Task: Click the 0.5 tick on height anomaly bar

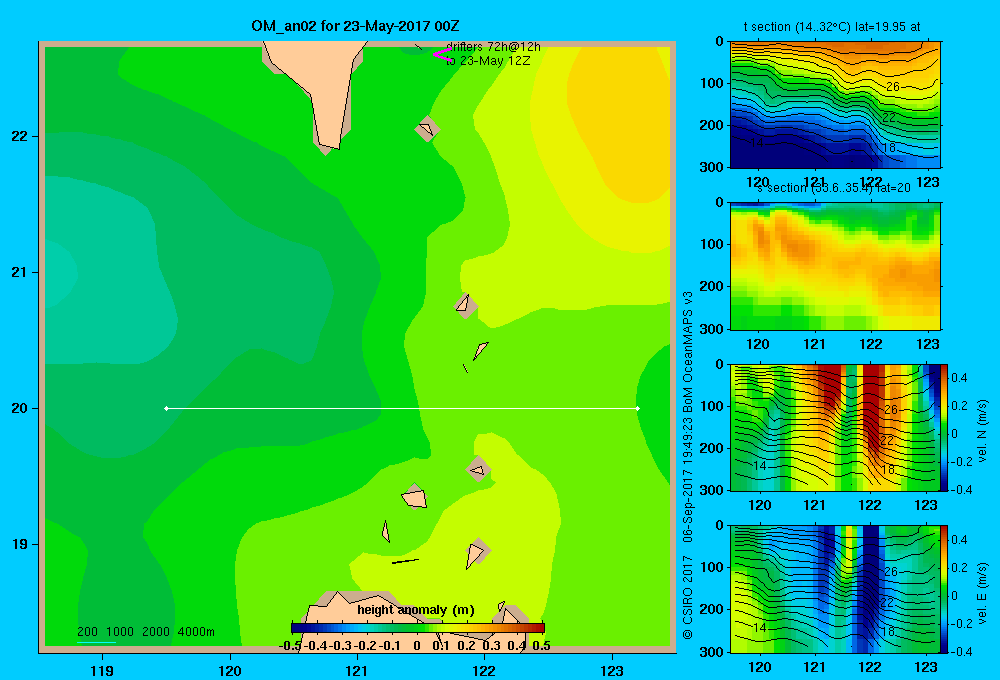Action: tap(541, 646)
